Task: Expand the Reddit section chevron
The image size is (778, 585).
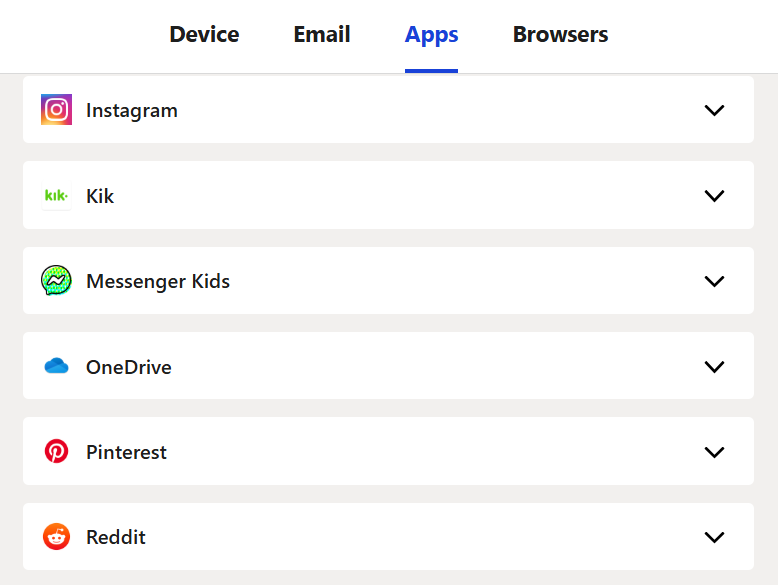Action: (714, 537)
